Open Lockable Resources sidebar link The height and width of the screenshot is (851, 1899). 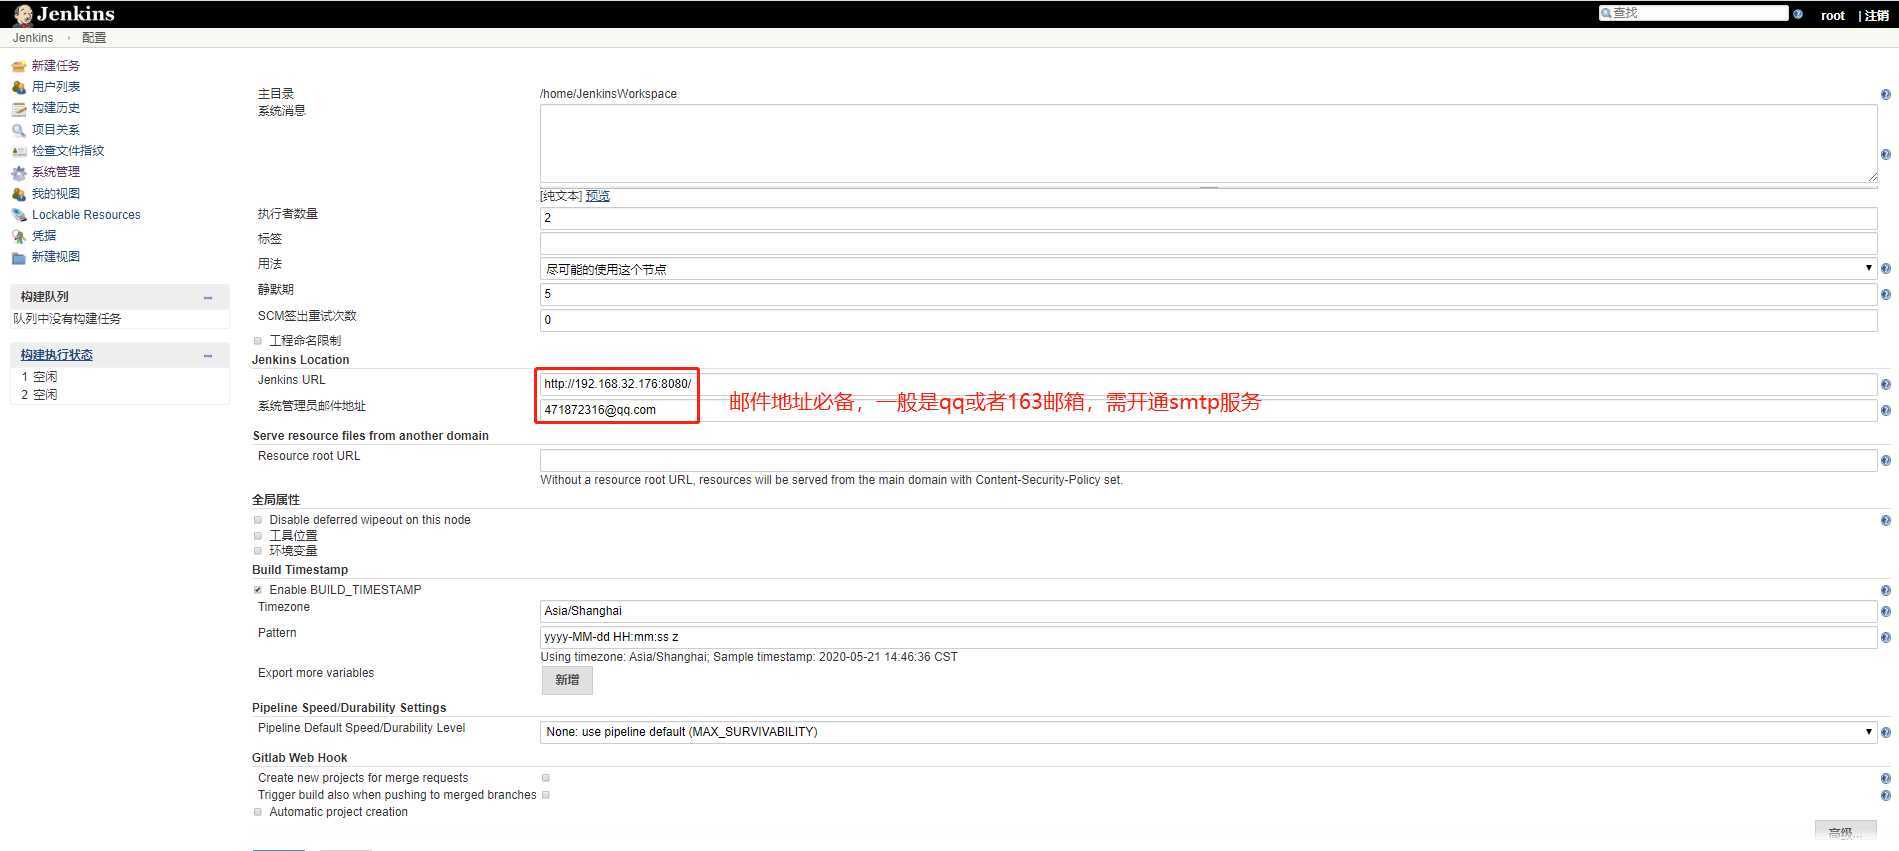86,215
